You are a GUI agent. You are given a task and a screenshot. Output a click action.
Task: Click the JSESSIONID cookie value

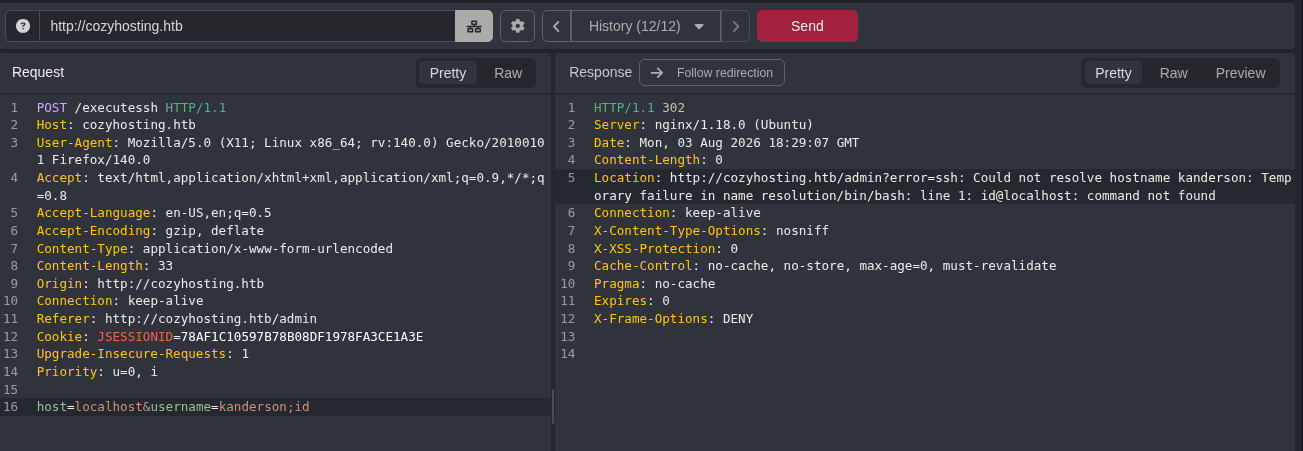(x=302, y=336)
